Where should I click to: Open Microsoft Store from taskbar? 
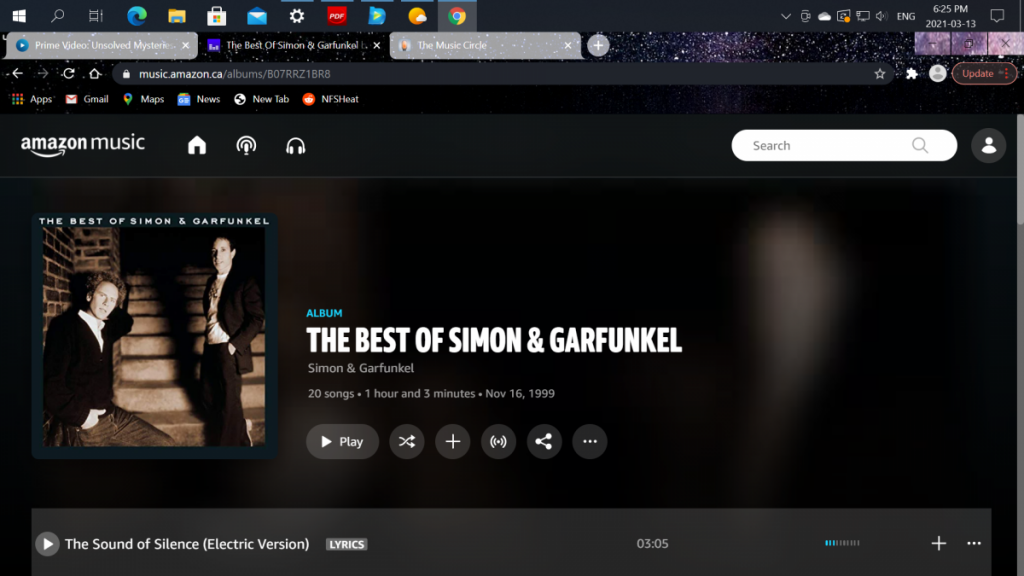coord(217,16)
